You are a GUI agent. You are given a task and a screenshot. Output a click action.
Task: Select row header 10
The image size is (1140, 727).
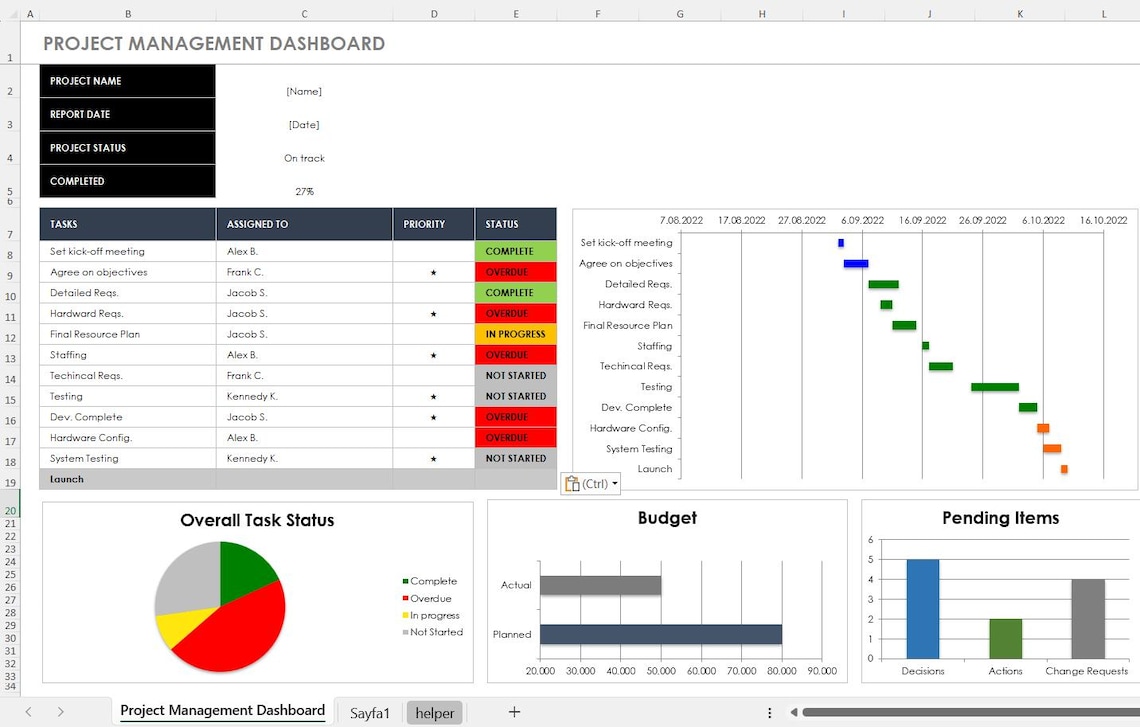click(x=10, y=296)
